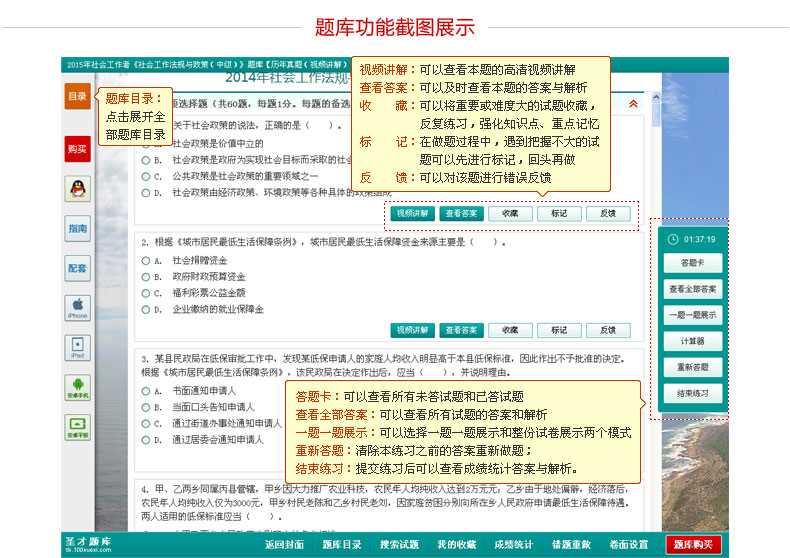
Task: Click 查看全部答案 in right panel
Action: coord(692,289)
